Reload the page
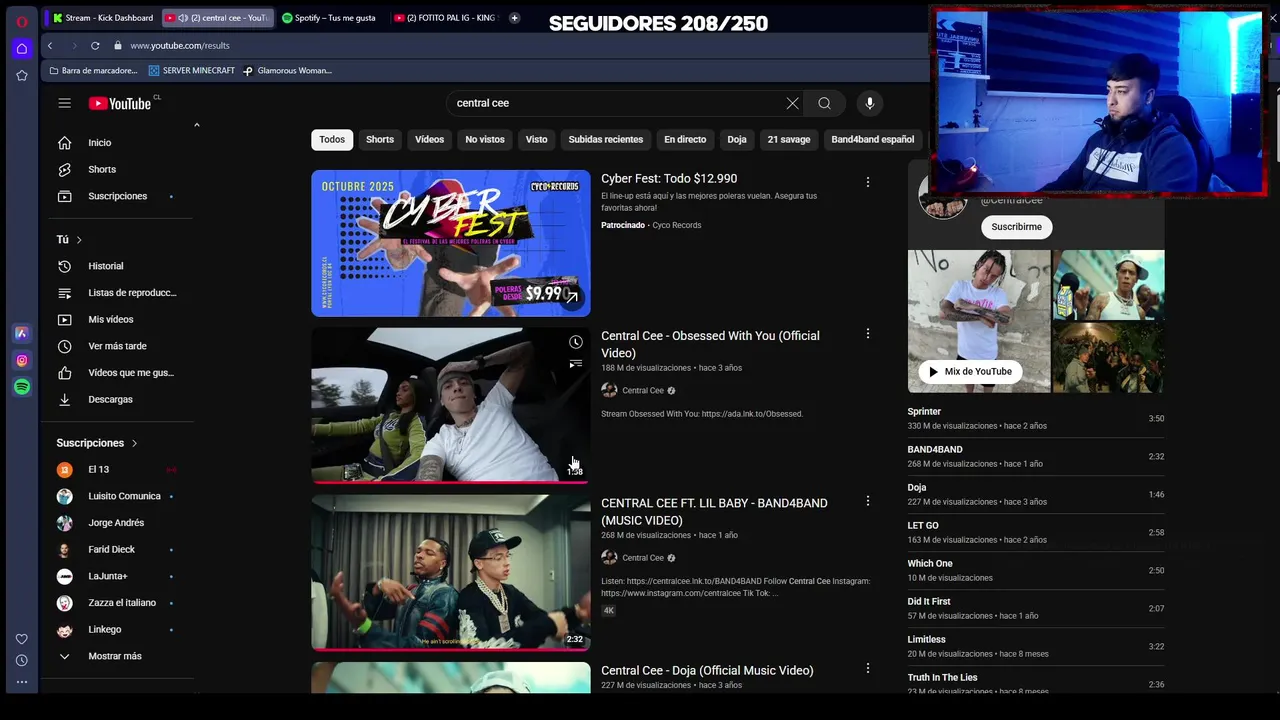The height and width of the screenshot is (720, 1280). tap(95, 45)
